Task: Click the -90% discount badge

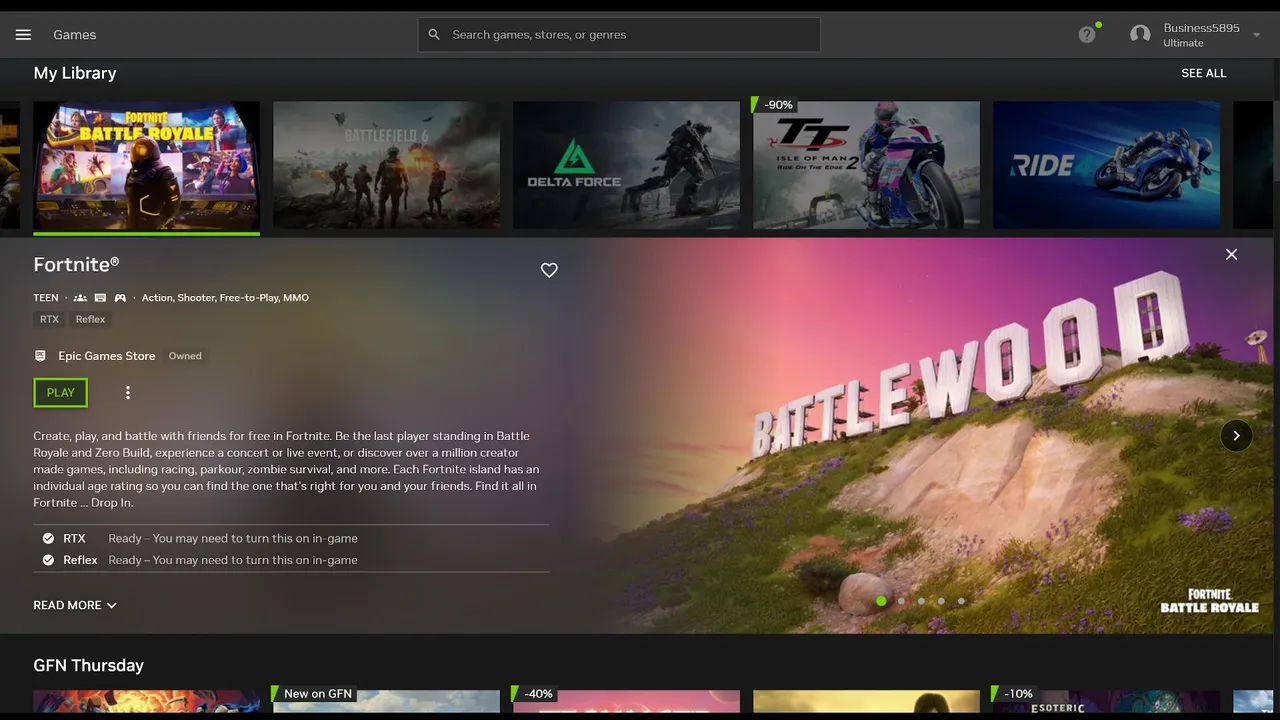Action: [776, 105]
